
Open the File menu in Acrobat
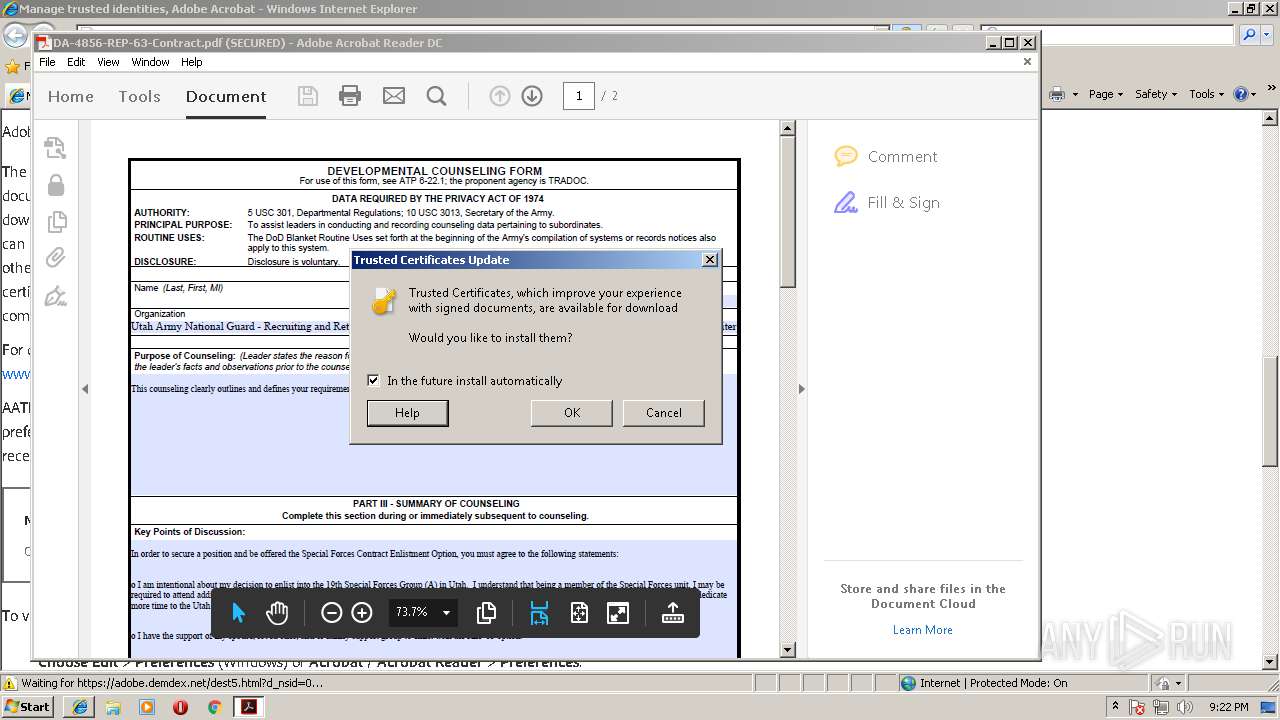click(x=47, y=62)
